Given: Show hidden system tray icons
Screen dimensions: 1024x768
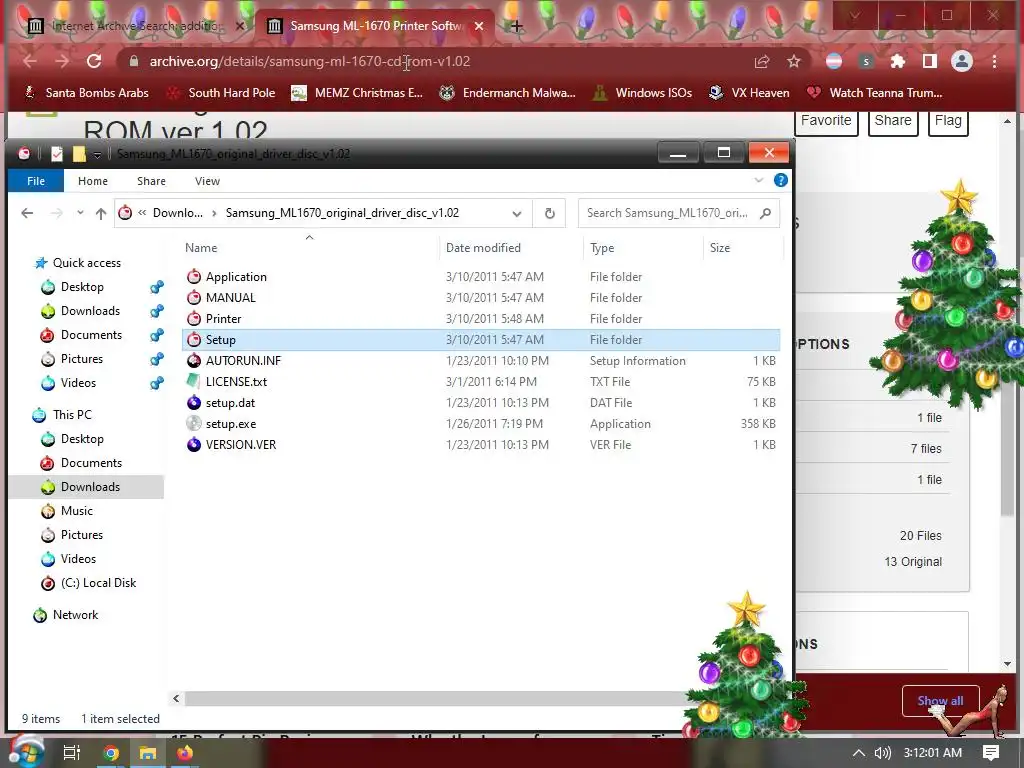Looking at the screenshot, I should coord(859,753).
